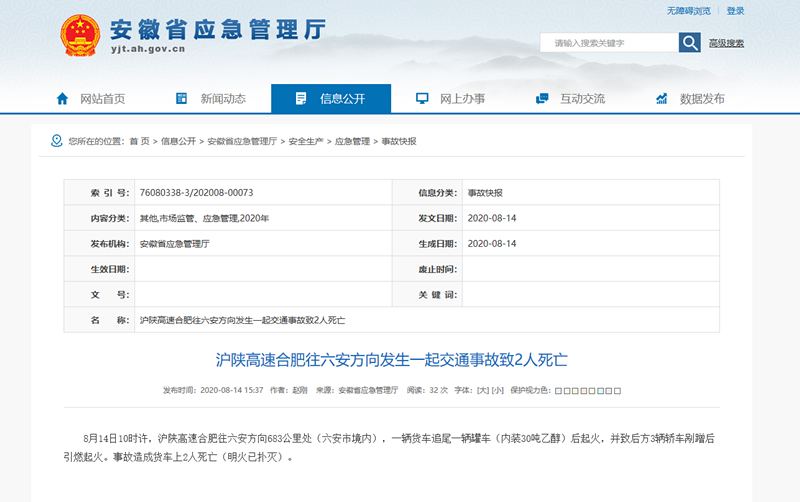
Task: Click the chat icon beside 互动交流
Action: coord(542,98)
